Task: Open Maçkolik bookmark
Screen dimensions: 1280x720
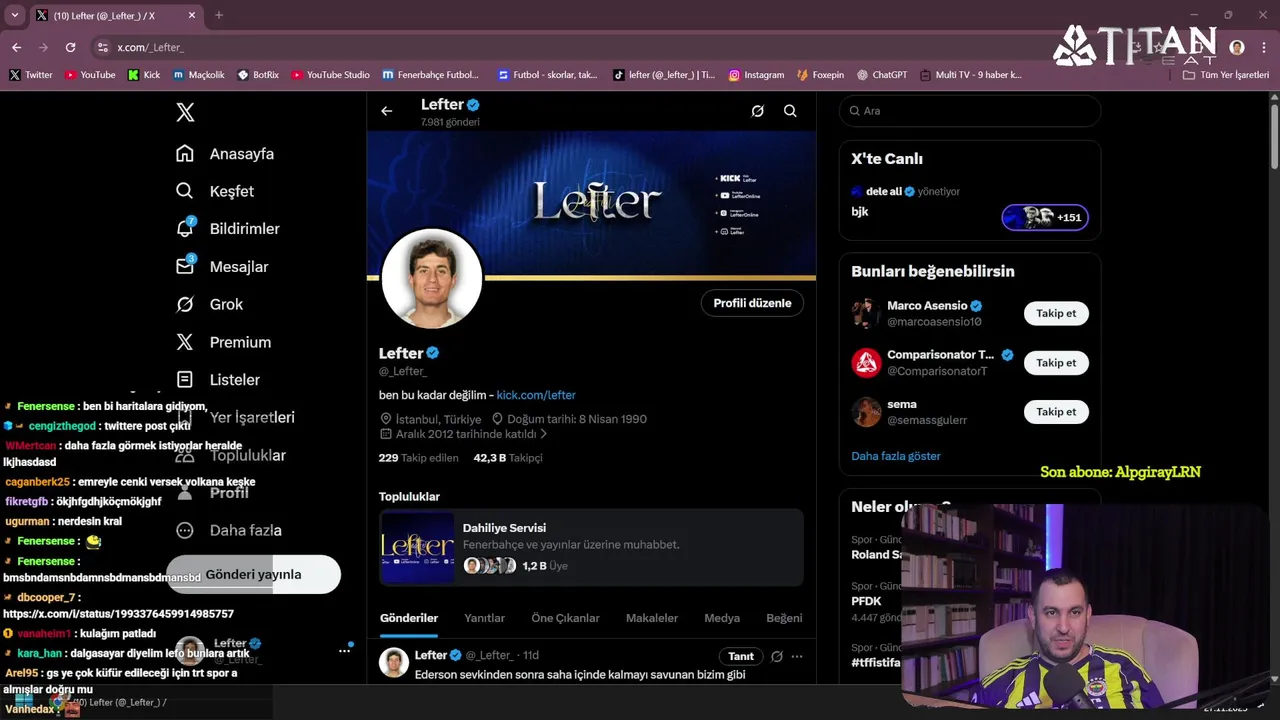Action: (198, 75)
